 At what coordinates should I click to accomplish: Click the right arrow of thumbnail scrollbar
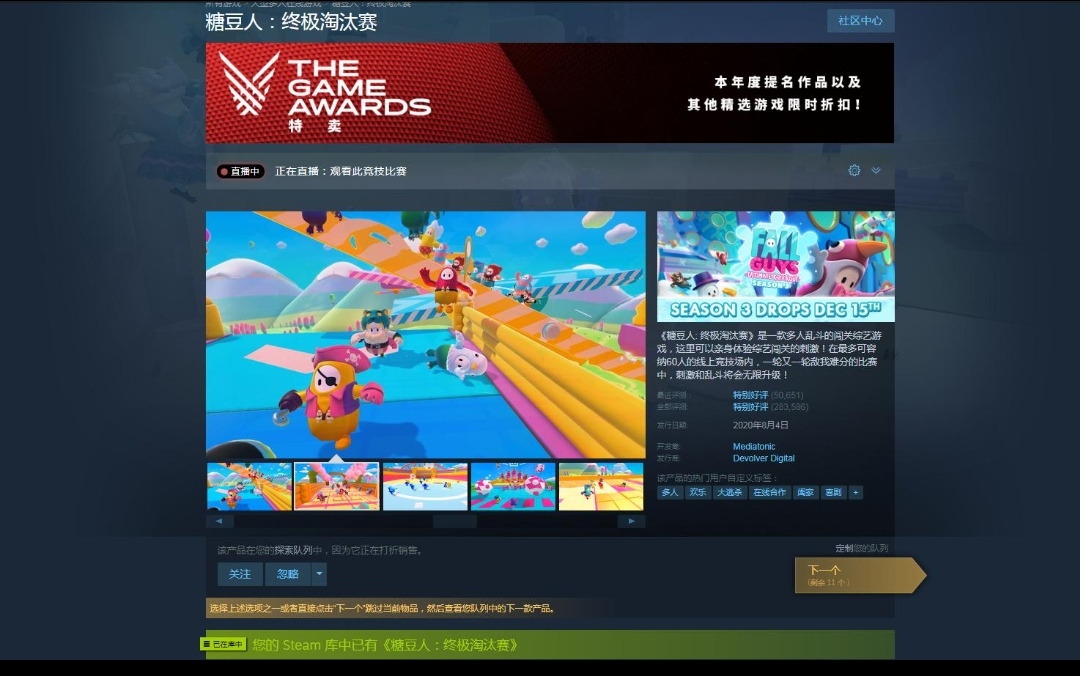pos(632,521)
